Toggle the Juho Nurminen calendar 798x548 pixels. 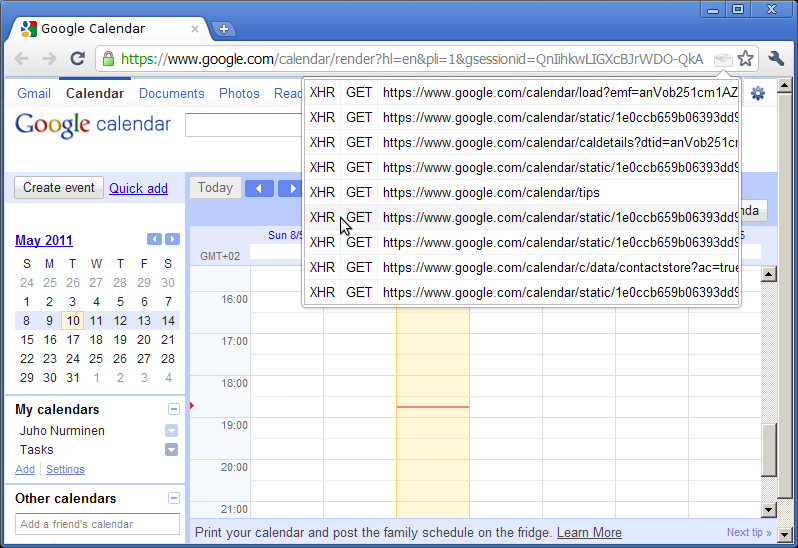pyautogui.click(x=62, y=431)
